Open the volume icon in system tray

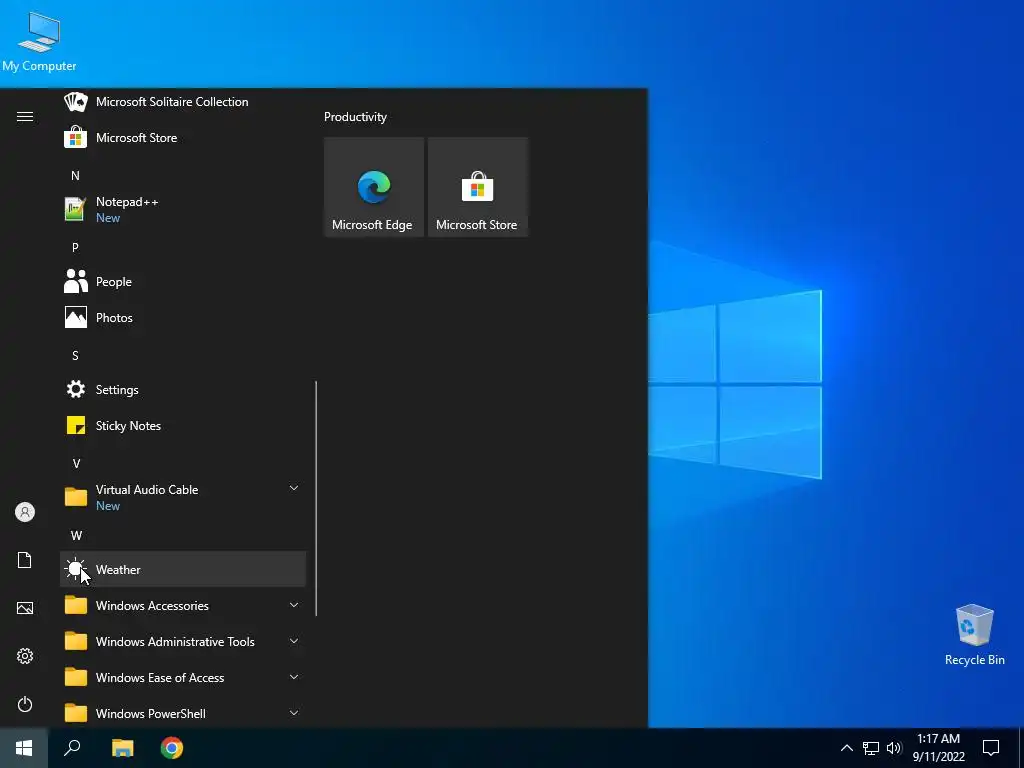pos(894,748)
